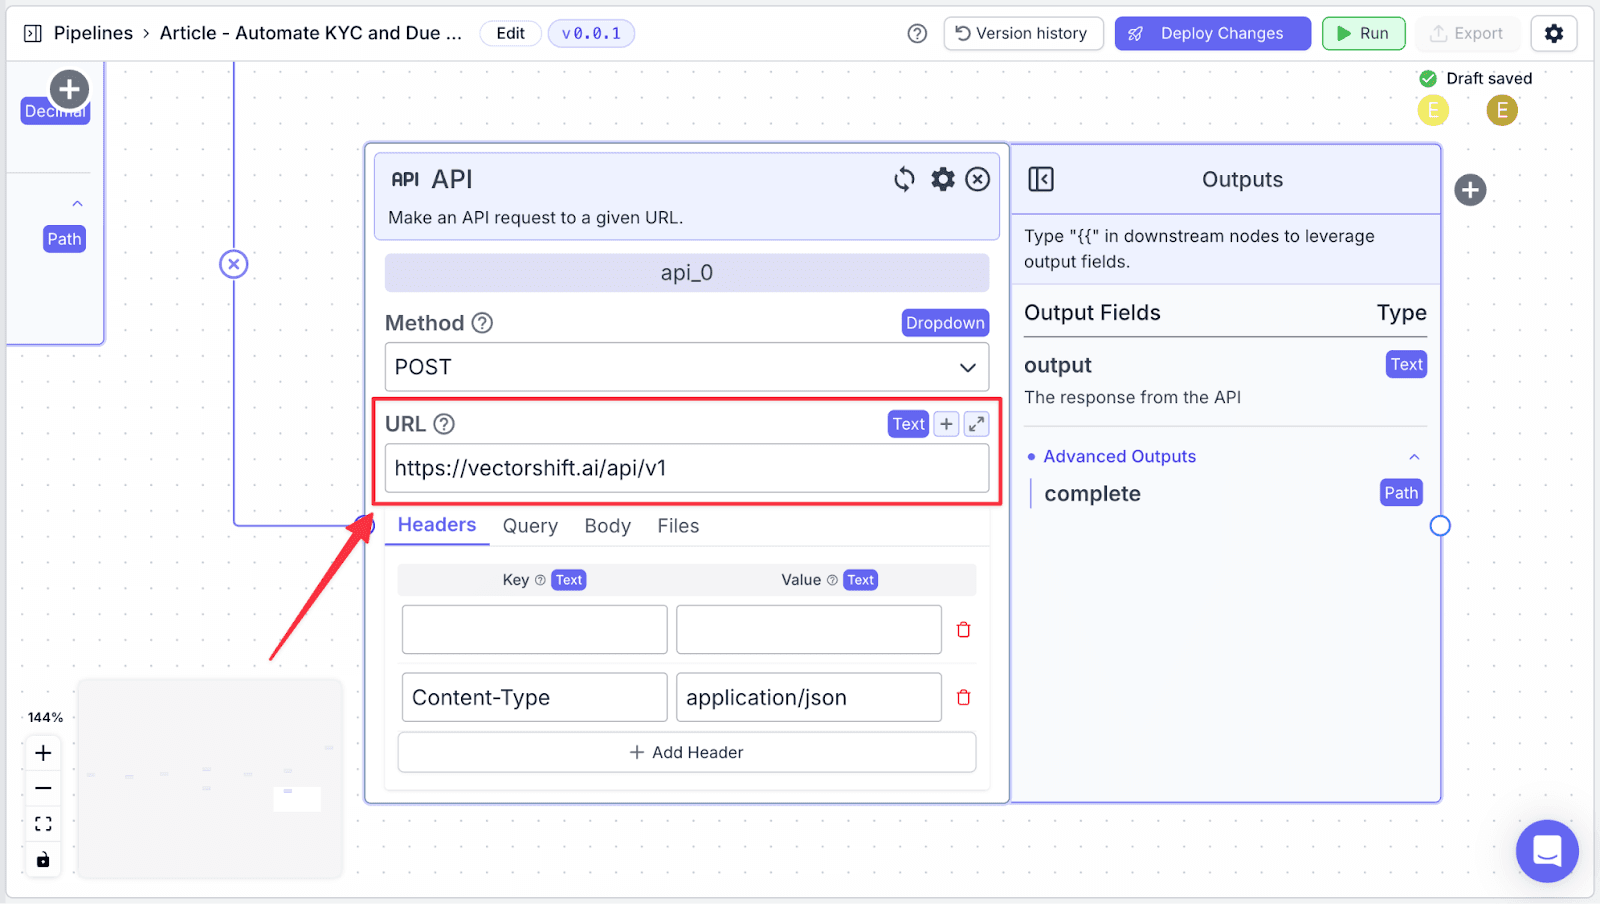Open Version history
The width and height of the screenshot is (1600, 904).
[1023, 33]
